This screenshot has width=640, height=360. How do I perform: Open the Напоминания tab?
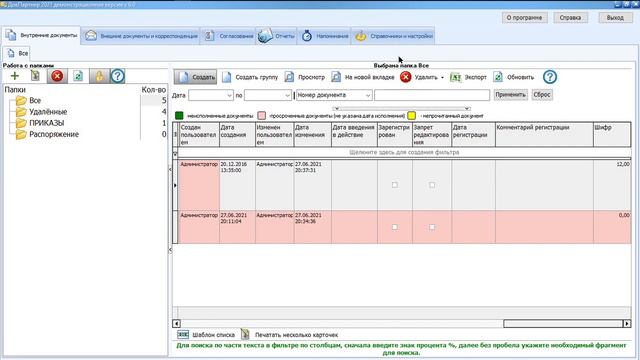(324, 36)
